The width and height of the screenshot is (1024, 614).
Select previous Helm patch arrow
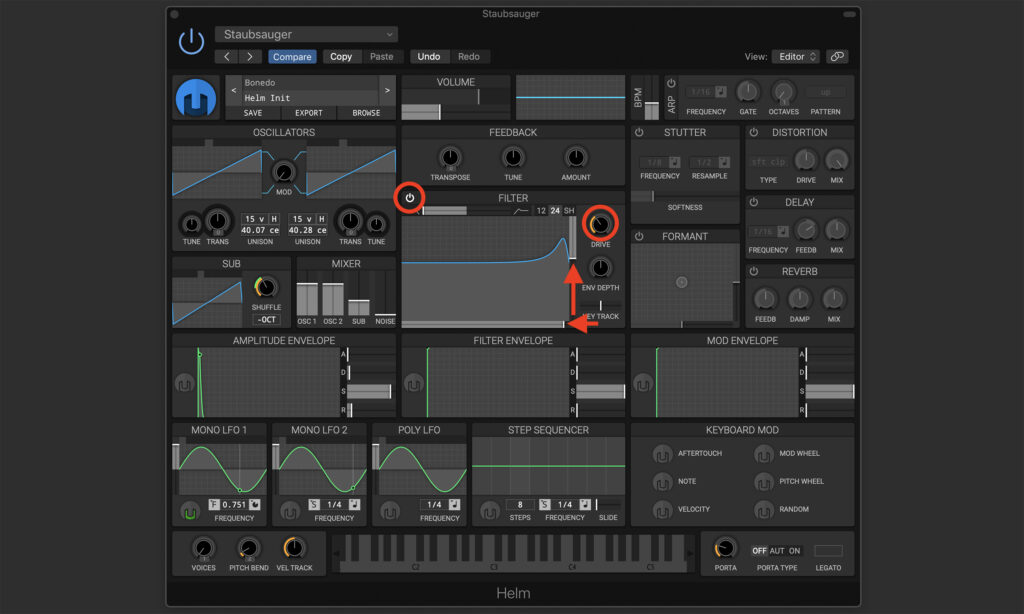click(234, 90)
